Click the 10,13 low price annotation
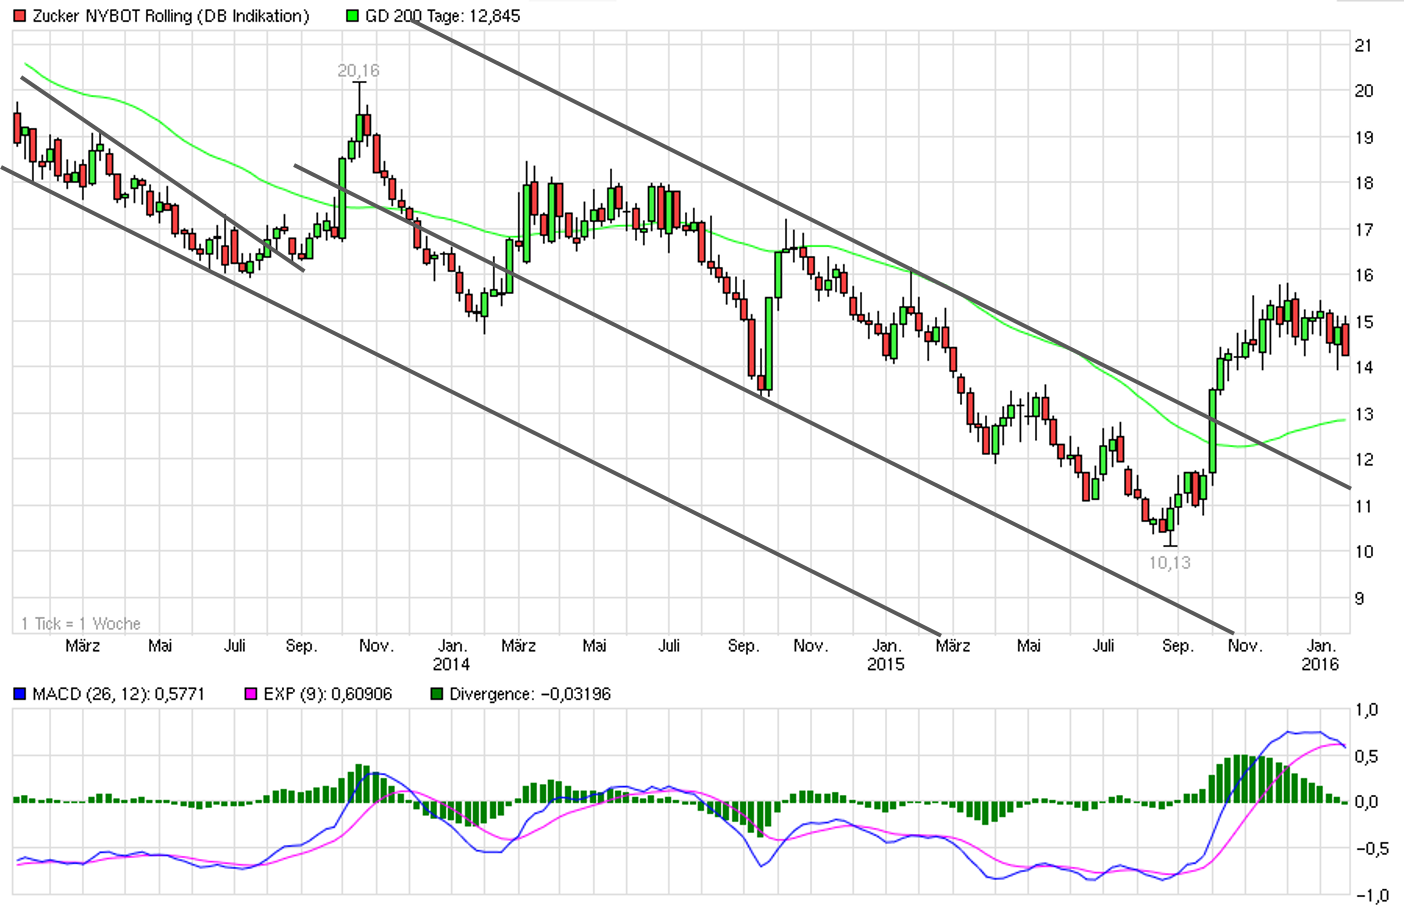 click(x=1169, y=563)
